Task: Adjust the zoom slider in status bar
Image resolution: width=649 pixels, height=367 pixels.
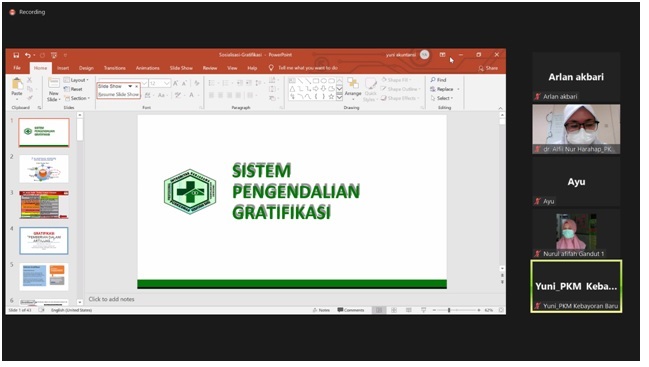Action: point(449,310)
